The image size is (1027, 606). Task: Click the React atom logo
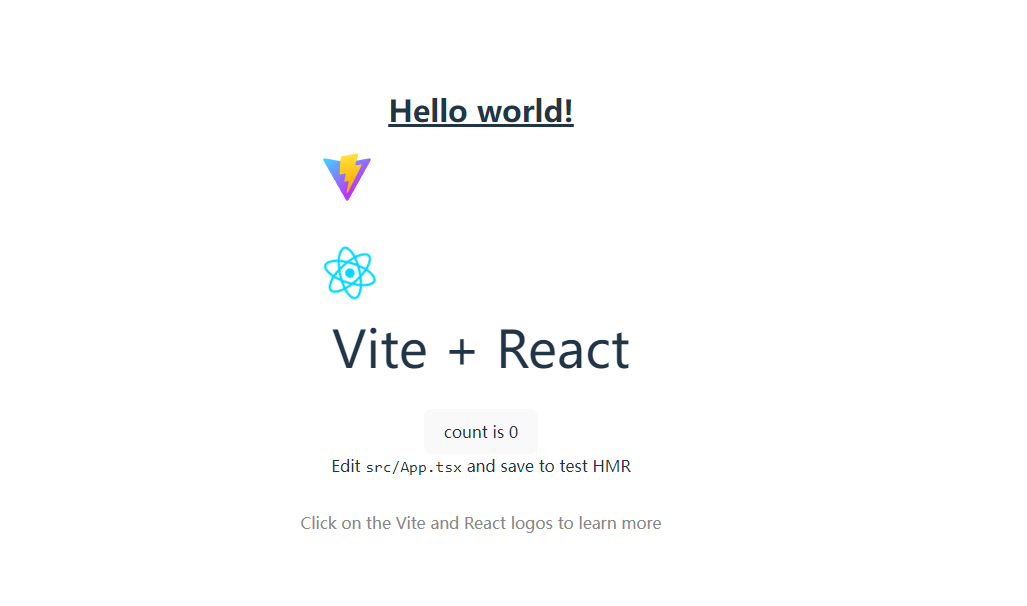tap(350, 273)
